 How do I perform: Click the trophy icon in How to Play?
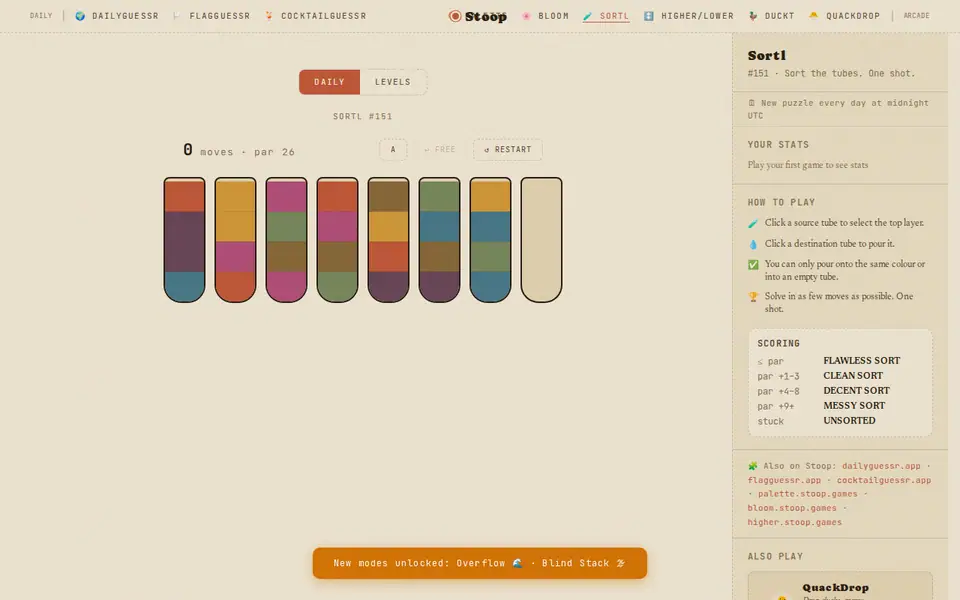coord(753,297)
